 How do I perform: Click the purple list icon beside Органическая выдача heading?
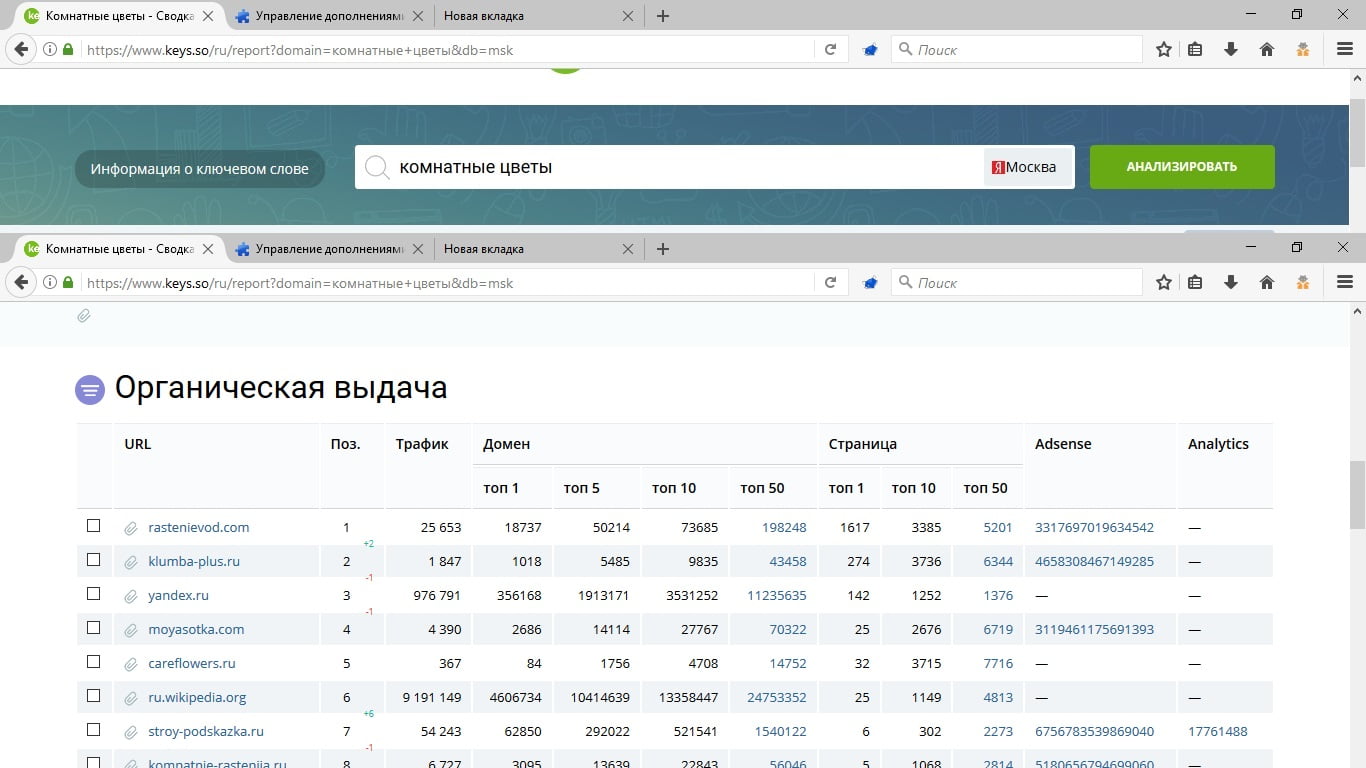tap(90, 389)
